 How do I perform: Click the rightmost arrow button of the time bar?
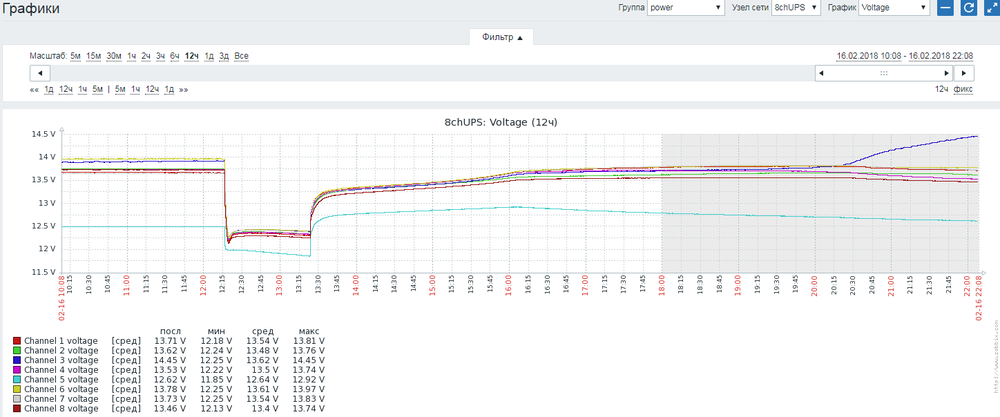pos(963,73)
